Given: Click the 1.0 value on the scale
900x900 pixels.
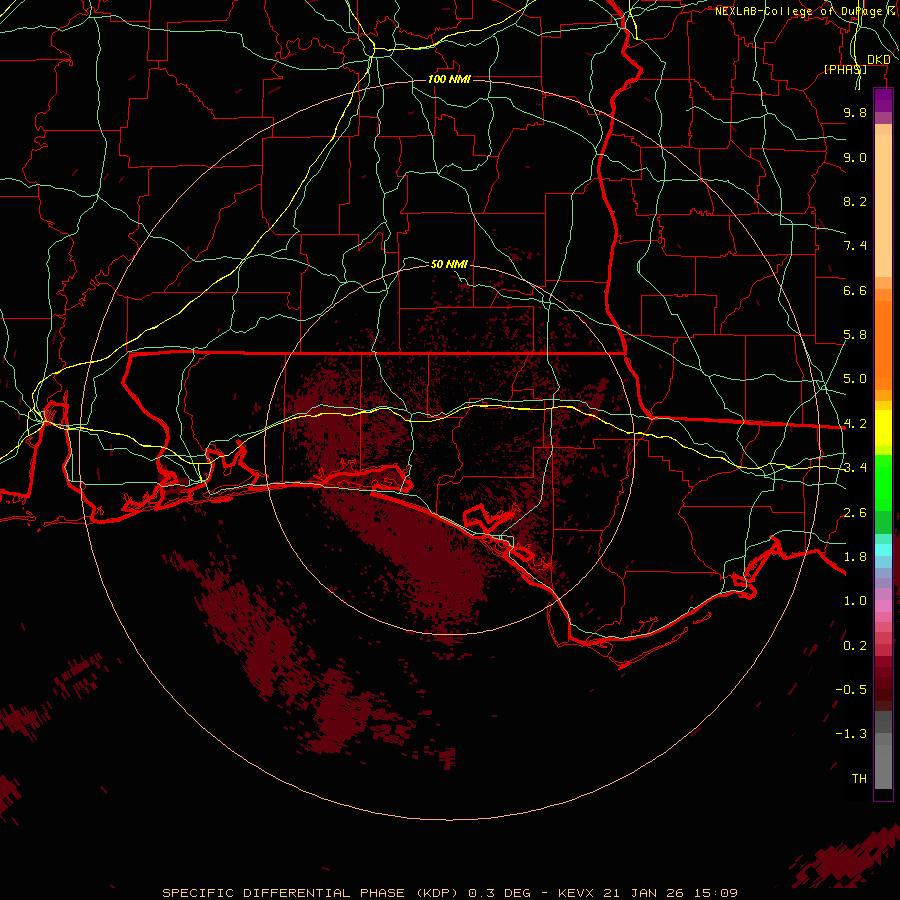Looking at the screenshot, I should point(855,601).
